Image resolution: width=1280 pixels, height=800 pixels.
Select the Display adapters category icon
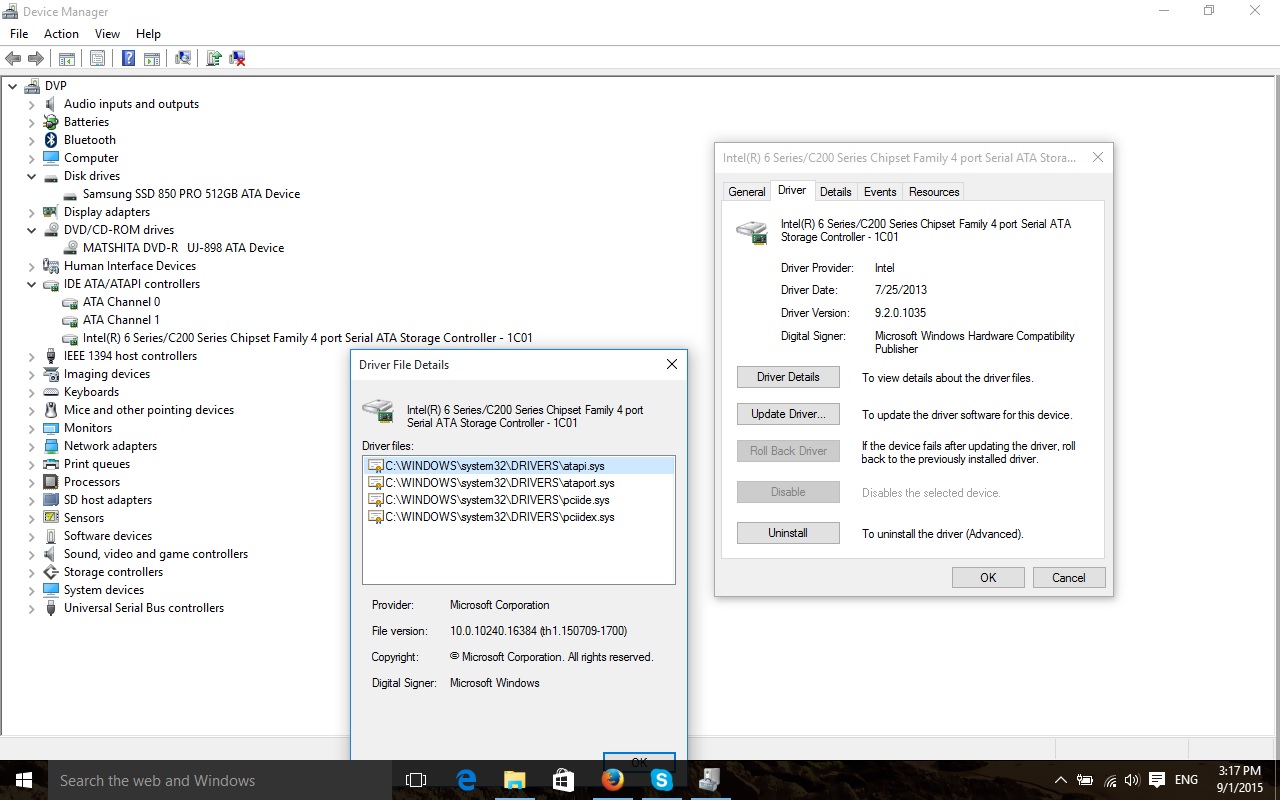51,212
